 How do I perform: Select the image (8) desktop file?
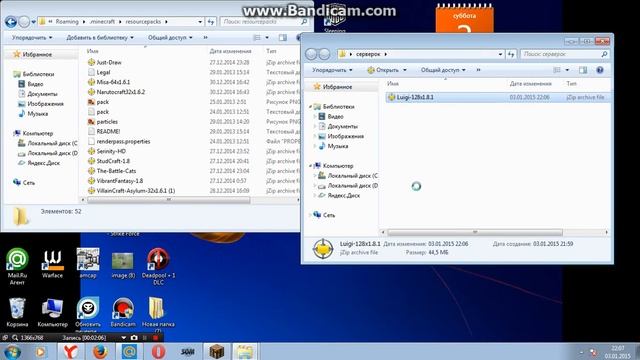point(123,265)
